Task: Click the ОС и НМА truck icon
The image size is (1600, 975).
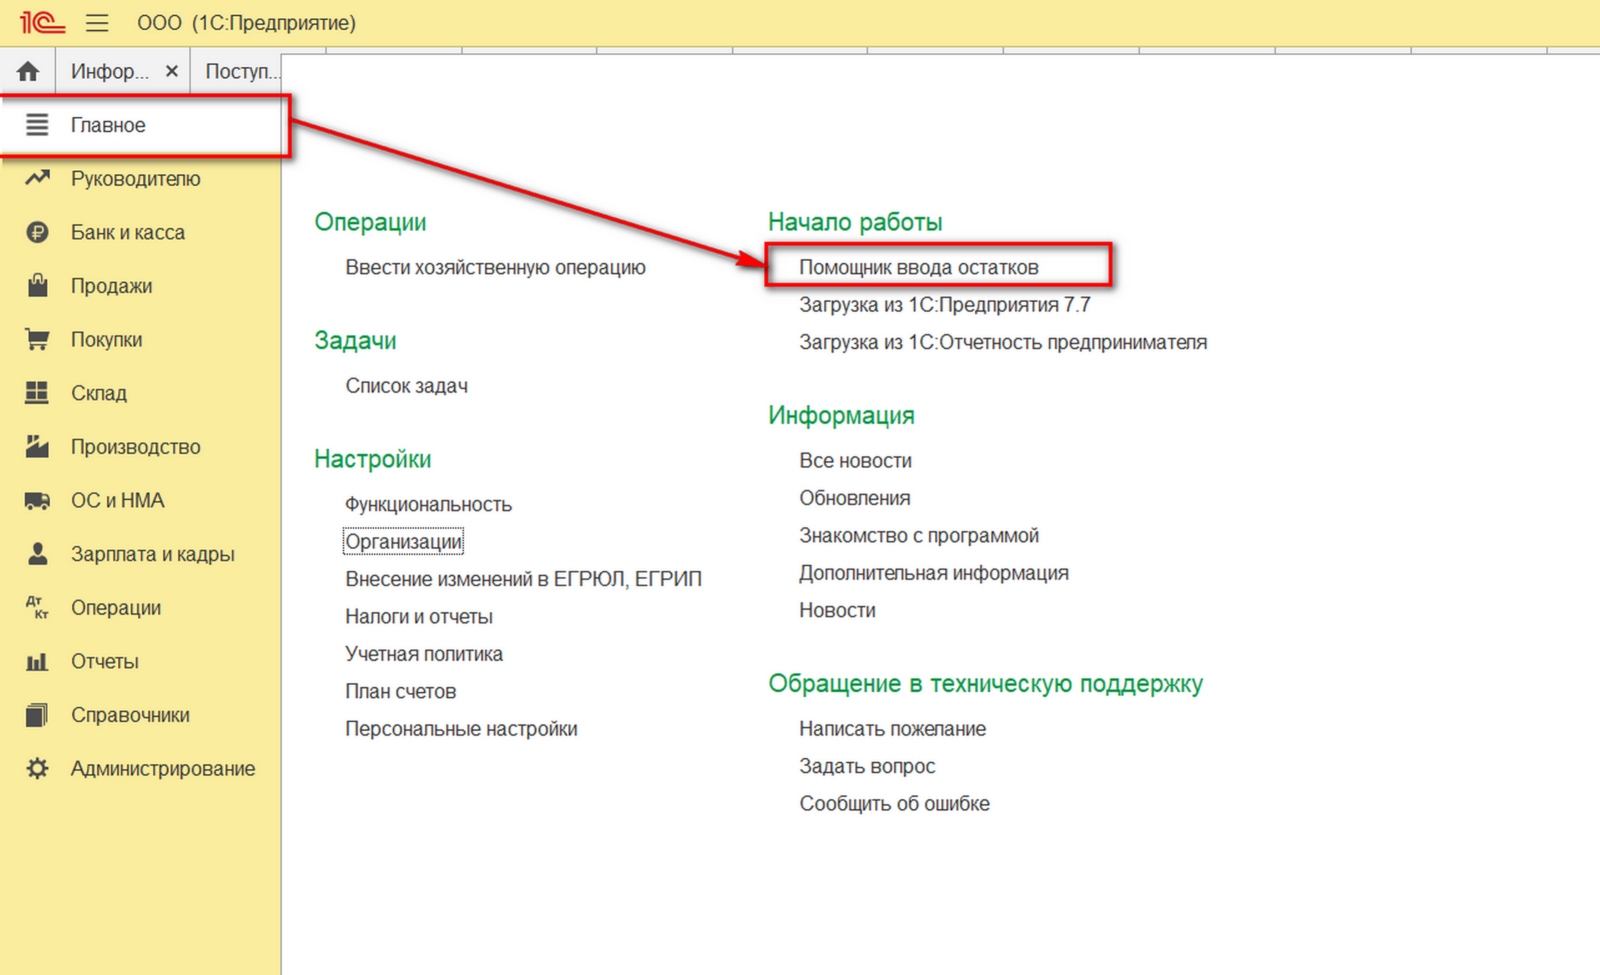Action: [x=37, y=500]
